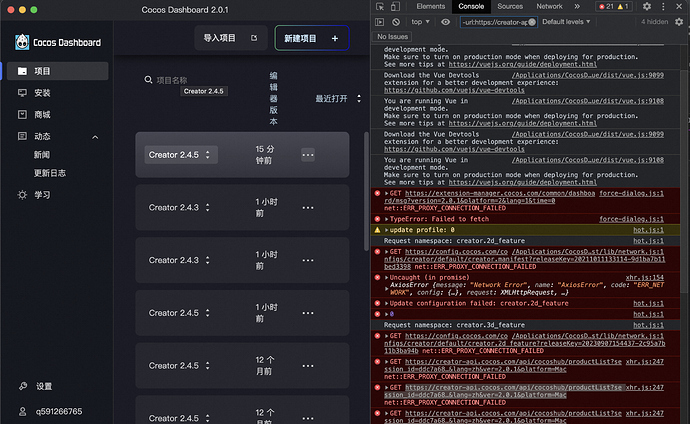This screenshot has height=424, width=690.
Task: Click the 新建项目 new project button
Action: coord(312,38)
